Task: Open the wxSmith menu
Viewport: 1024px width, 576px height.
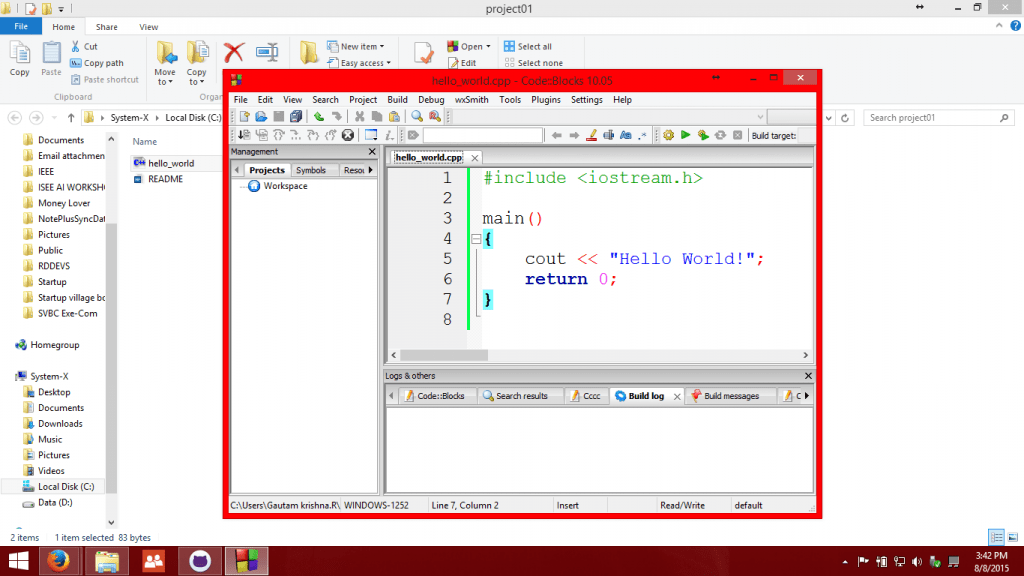Action: click(472, 100)
